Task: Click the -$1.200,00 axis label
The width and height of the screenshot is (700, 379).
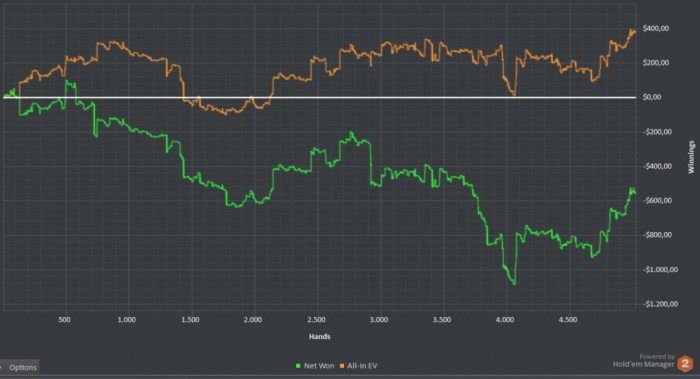Action: point(660,304)
